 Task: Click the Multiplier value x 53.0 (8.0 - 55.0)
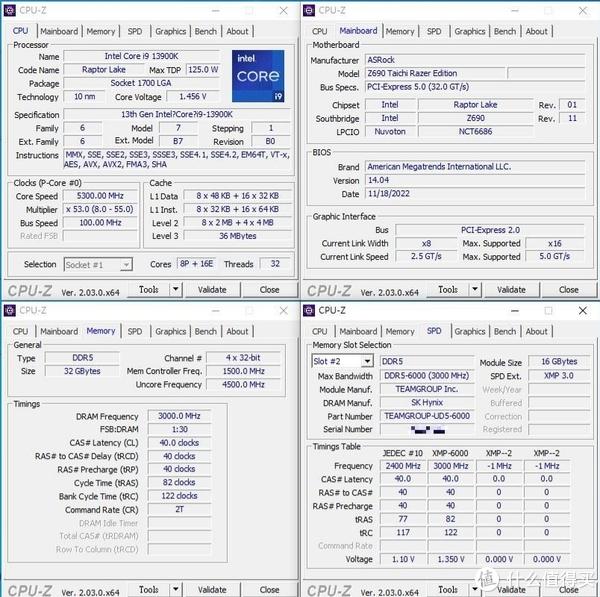[x=100, y=209]
